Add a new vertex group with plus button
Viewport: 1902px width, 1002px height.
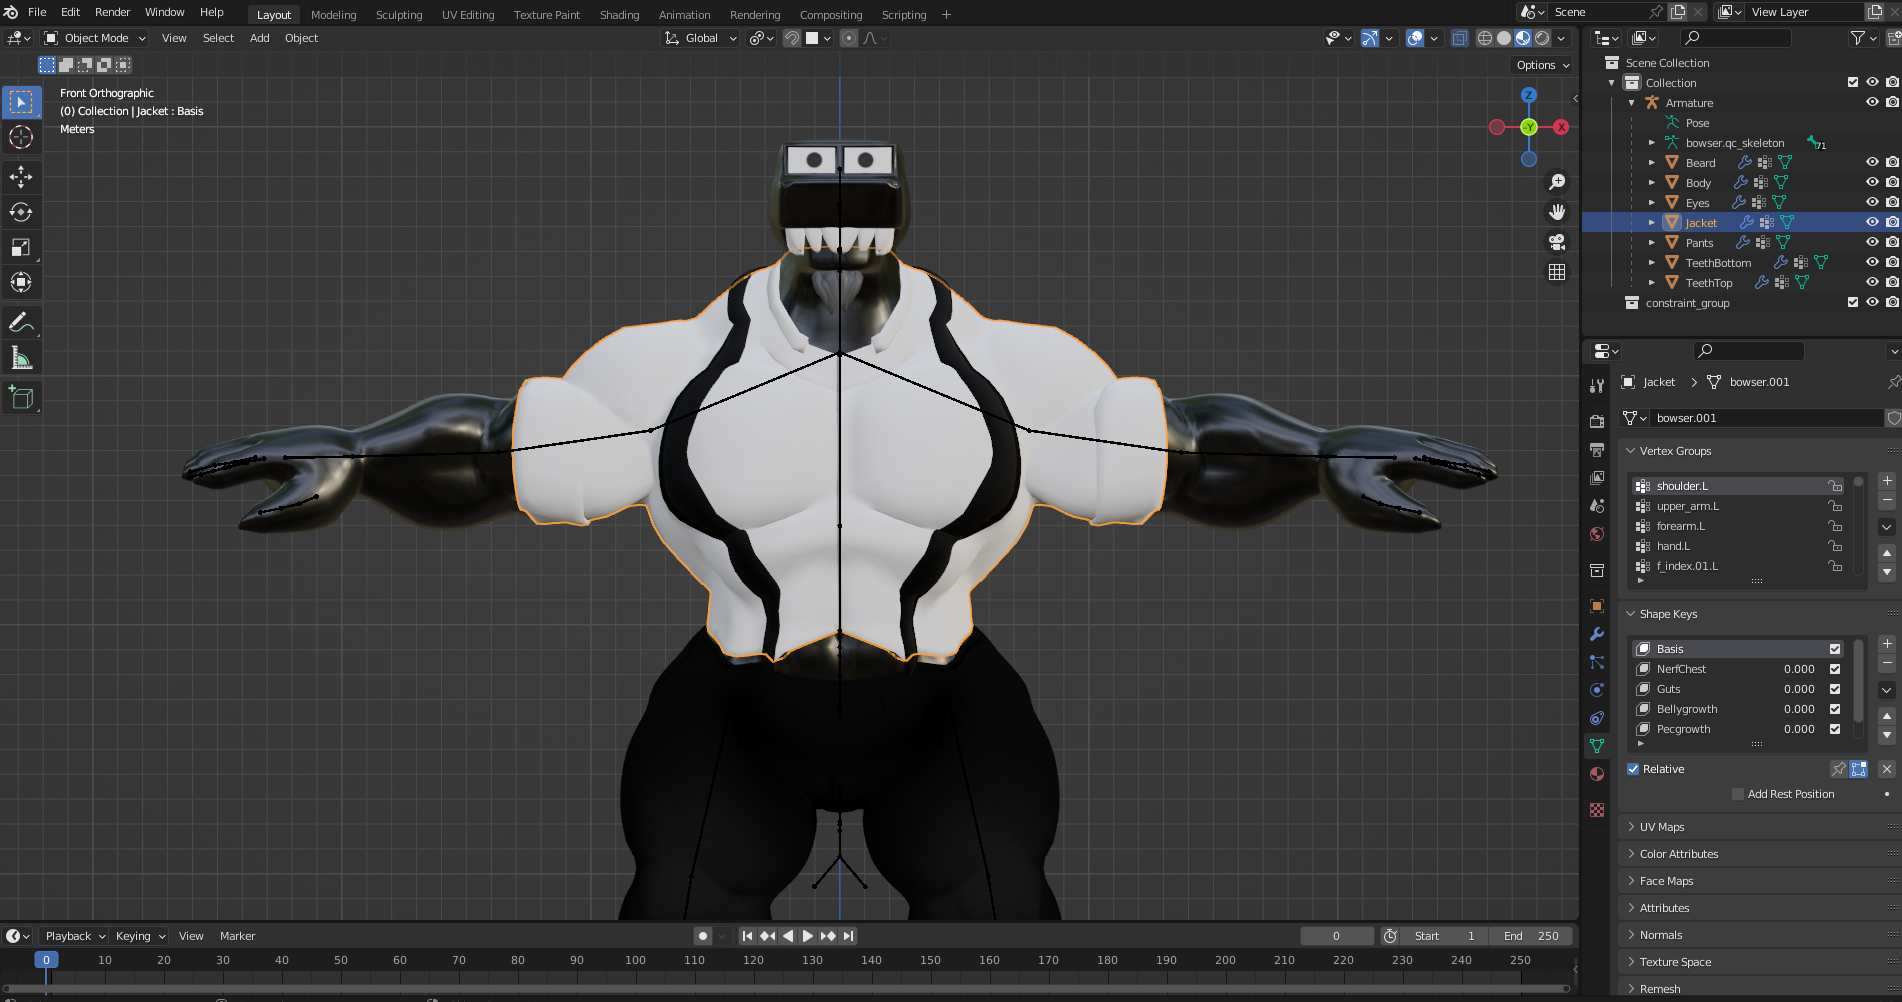[x=1887, y=481]
